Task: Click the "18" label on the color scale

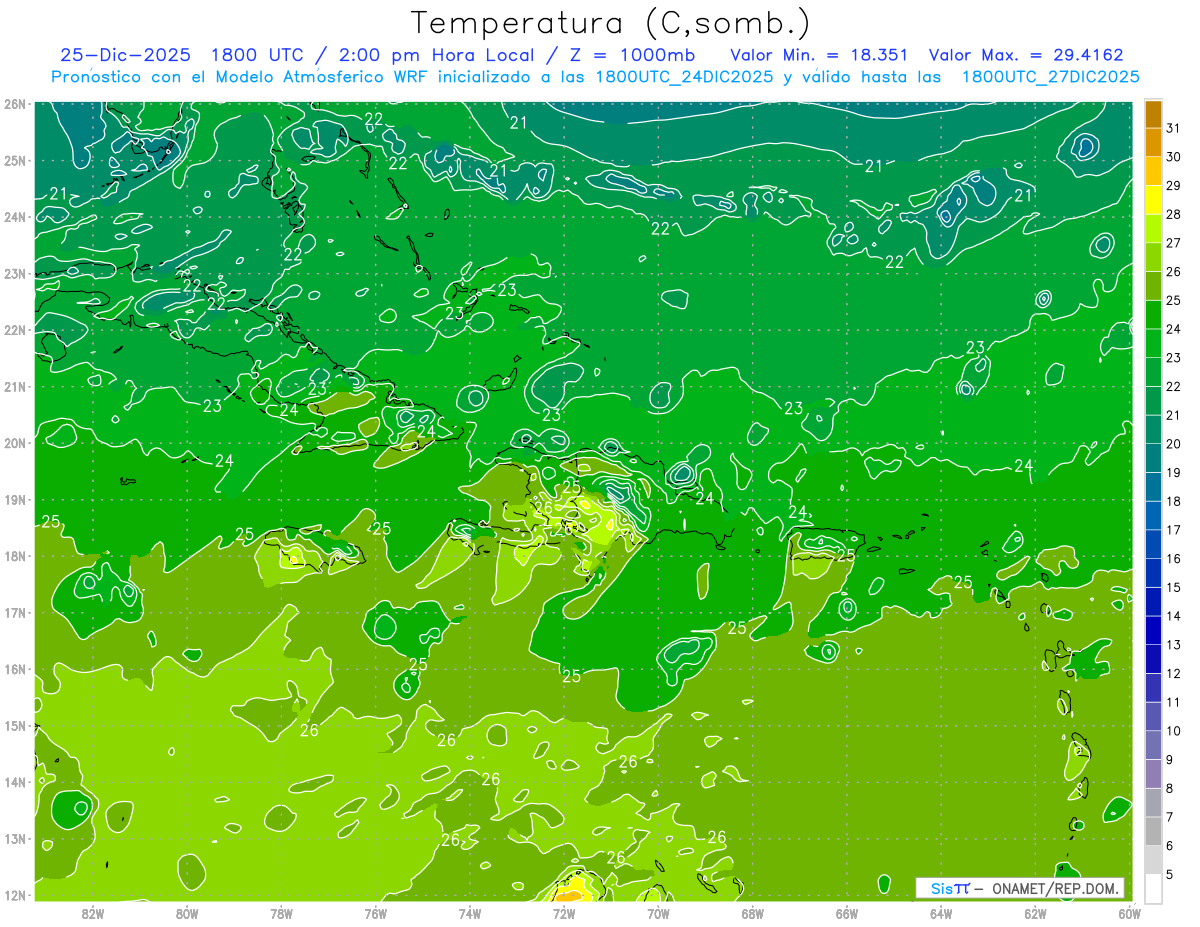Action: [1174, 501]
